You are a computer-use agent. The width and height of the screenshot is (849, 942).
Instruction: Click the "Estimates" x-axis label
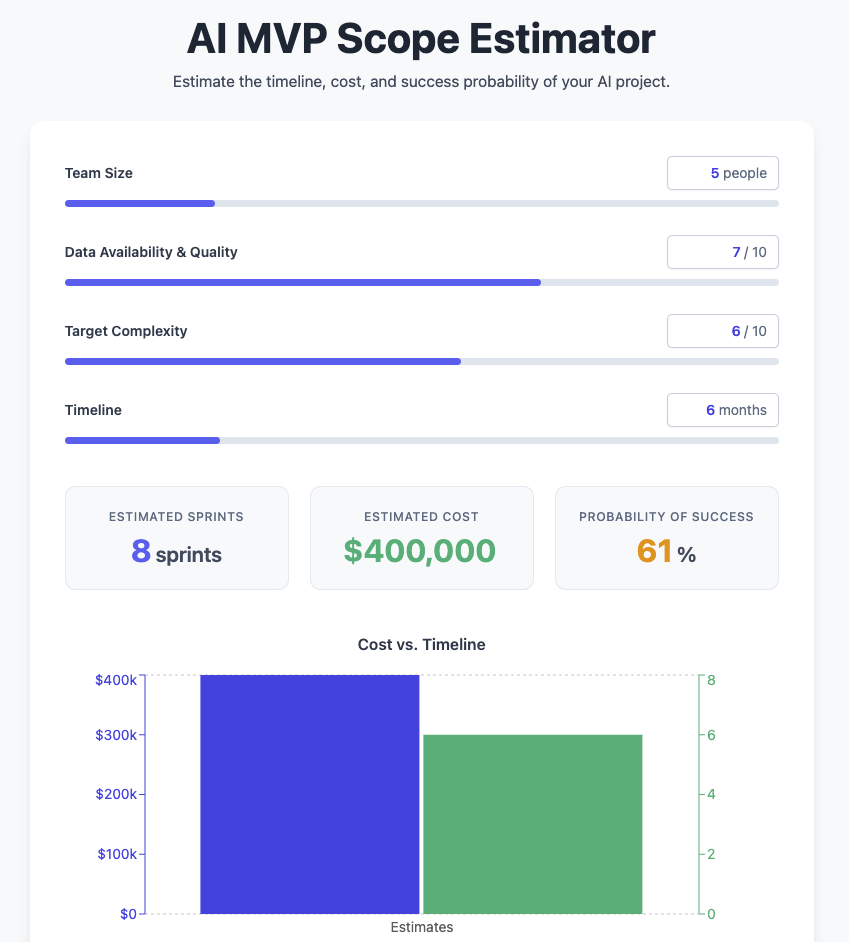pyautogui.click(x=421, y=927)
